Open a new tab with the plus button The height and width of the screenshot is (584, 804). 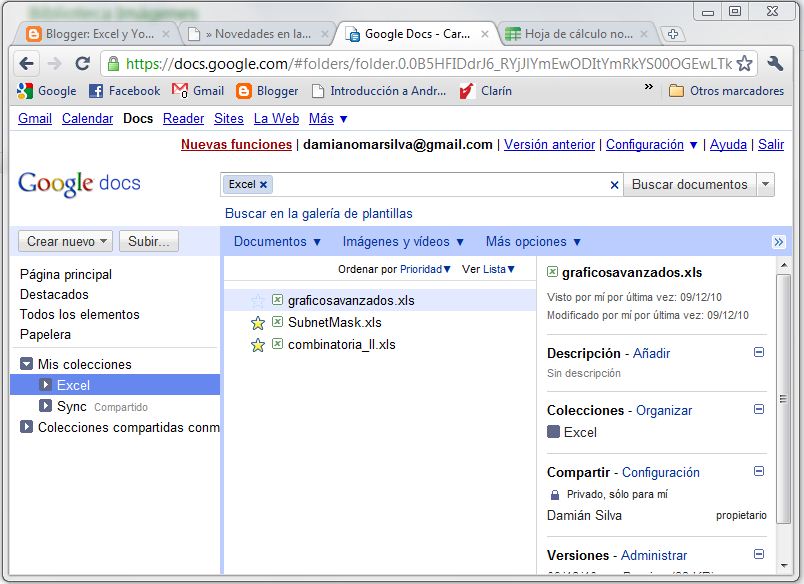pyautogui.click(x=673, y=34)
